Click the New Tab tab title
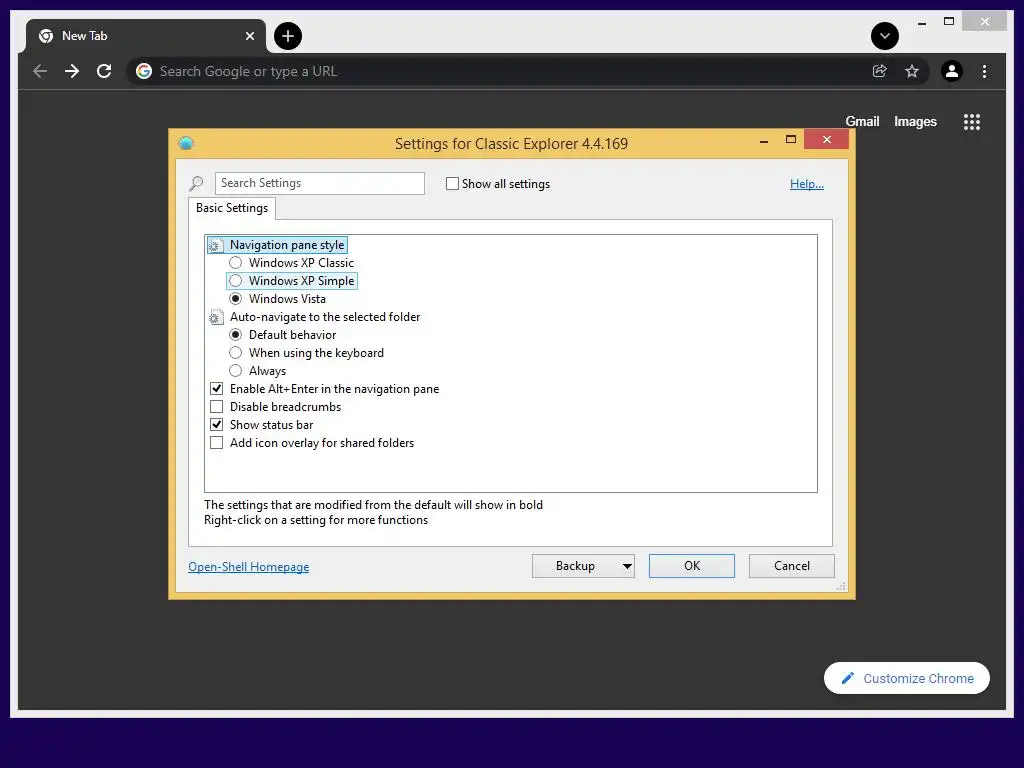 84,36
